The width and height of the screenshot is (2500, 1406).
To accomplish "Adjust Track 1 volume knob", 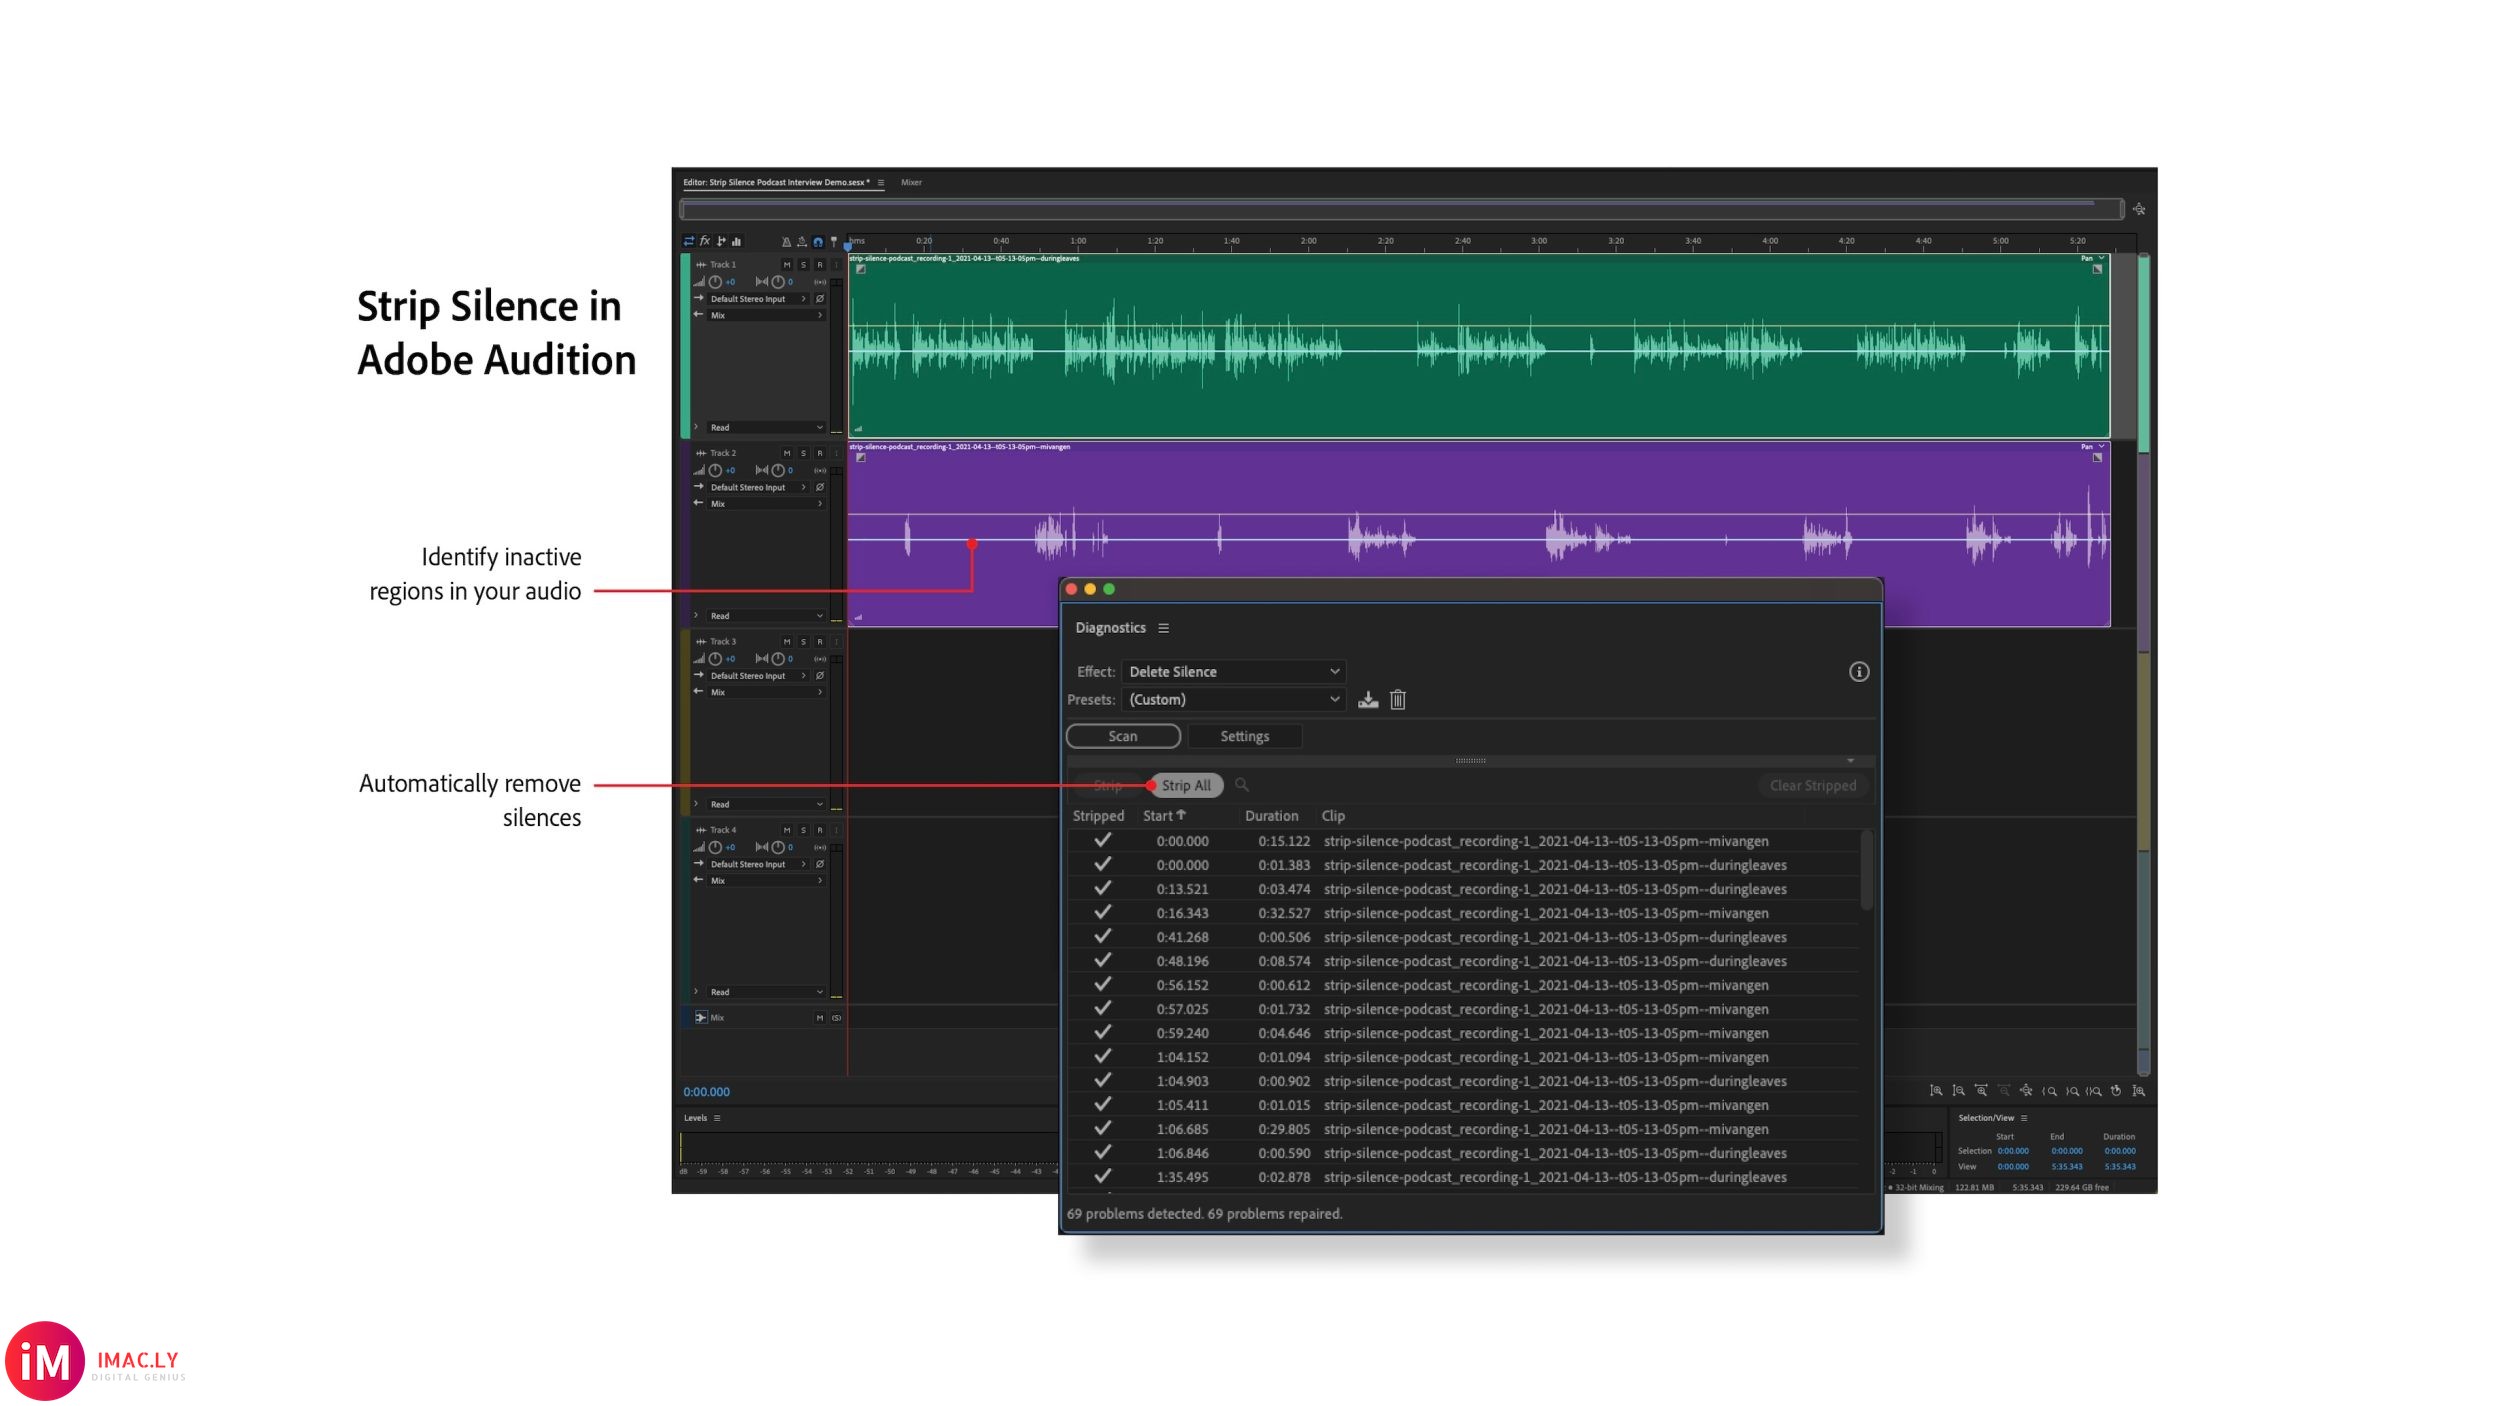I will click(715, 282).
